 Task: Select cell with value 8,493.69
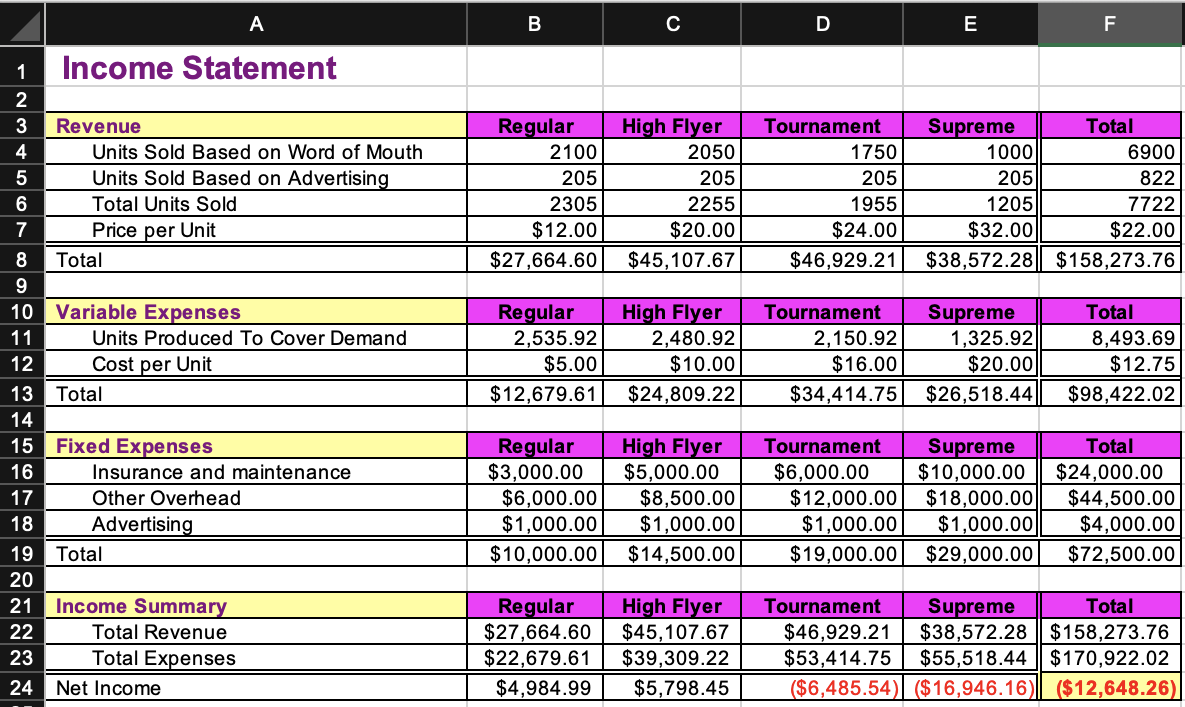click(1109, 338)
